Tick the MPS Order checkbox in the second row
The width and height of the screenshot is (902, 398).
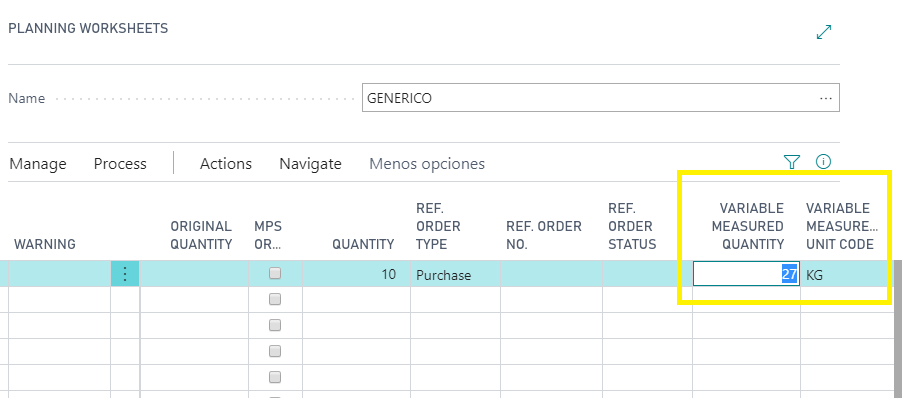click(x=275, y=299)
